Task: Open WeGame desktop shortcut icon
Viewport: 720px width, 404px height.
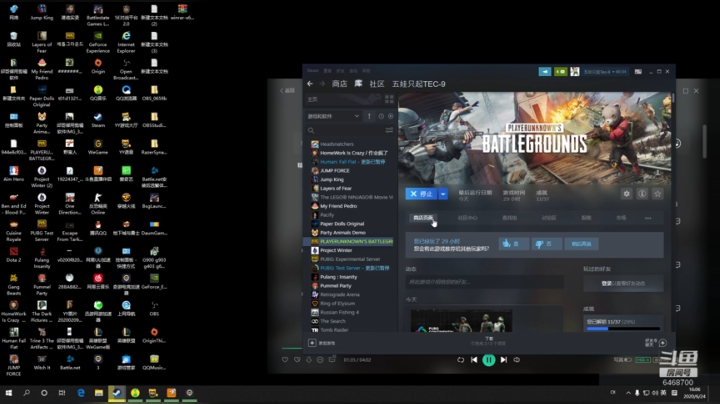Action: click(x=98, y=146)
